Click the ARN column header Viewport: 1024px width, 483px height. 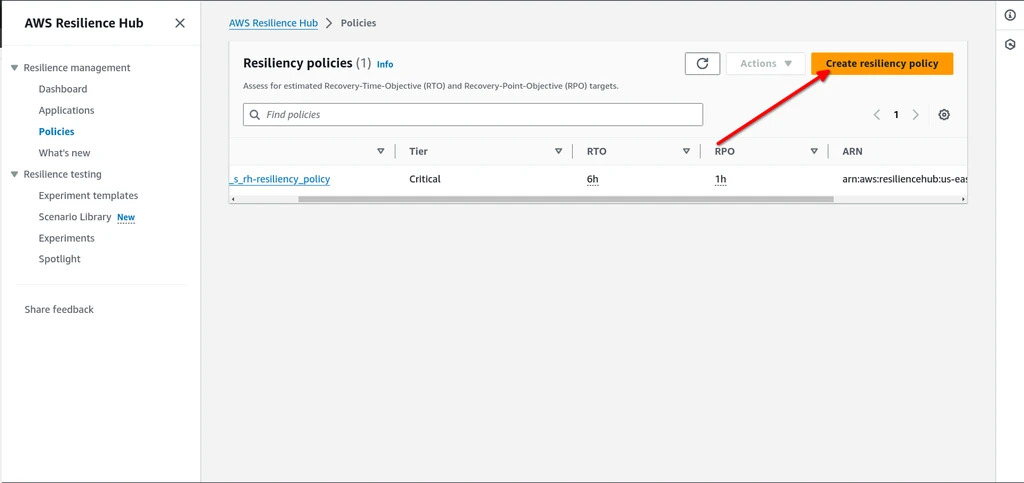pos(852,151)
